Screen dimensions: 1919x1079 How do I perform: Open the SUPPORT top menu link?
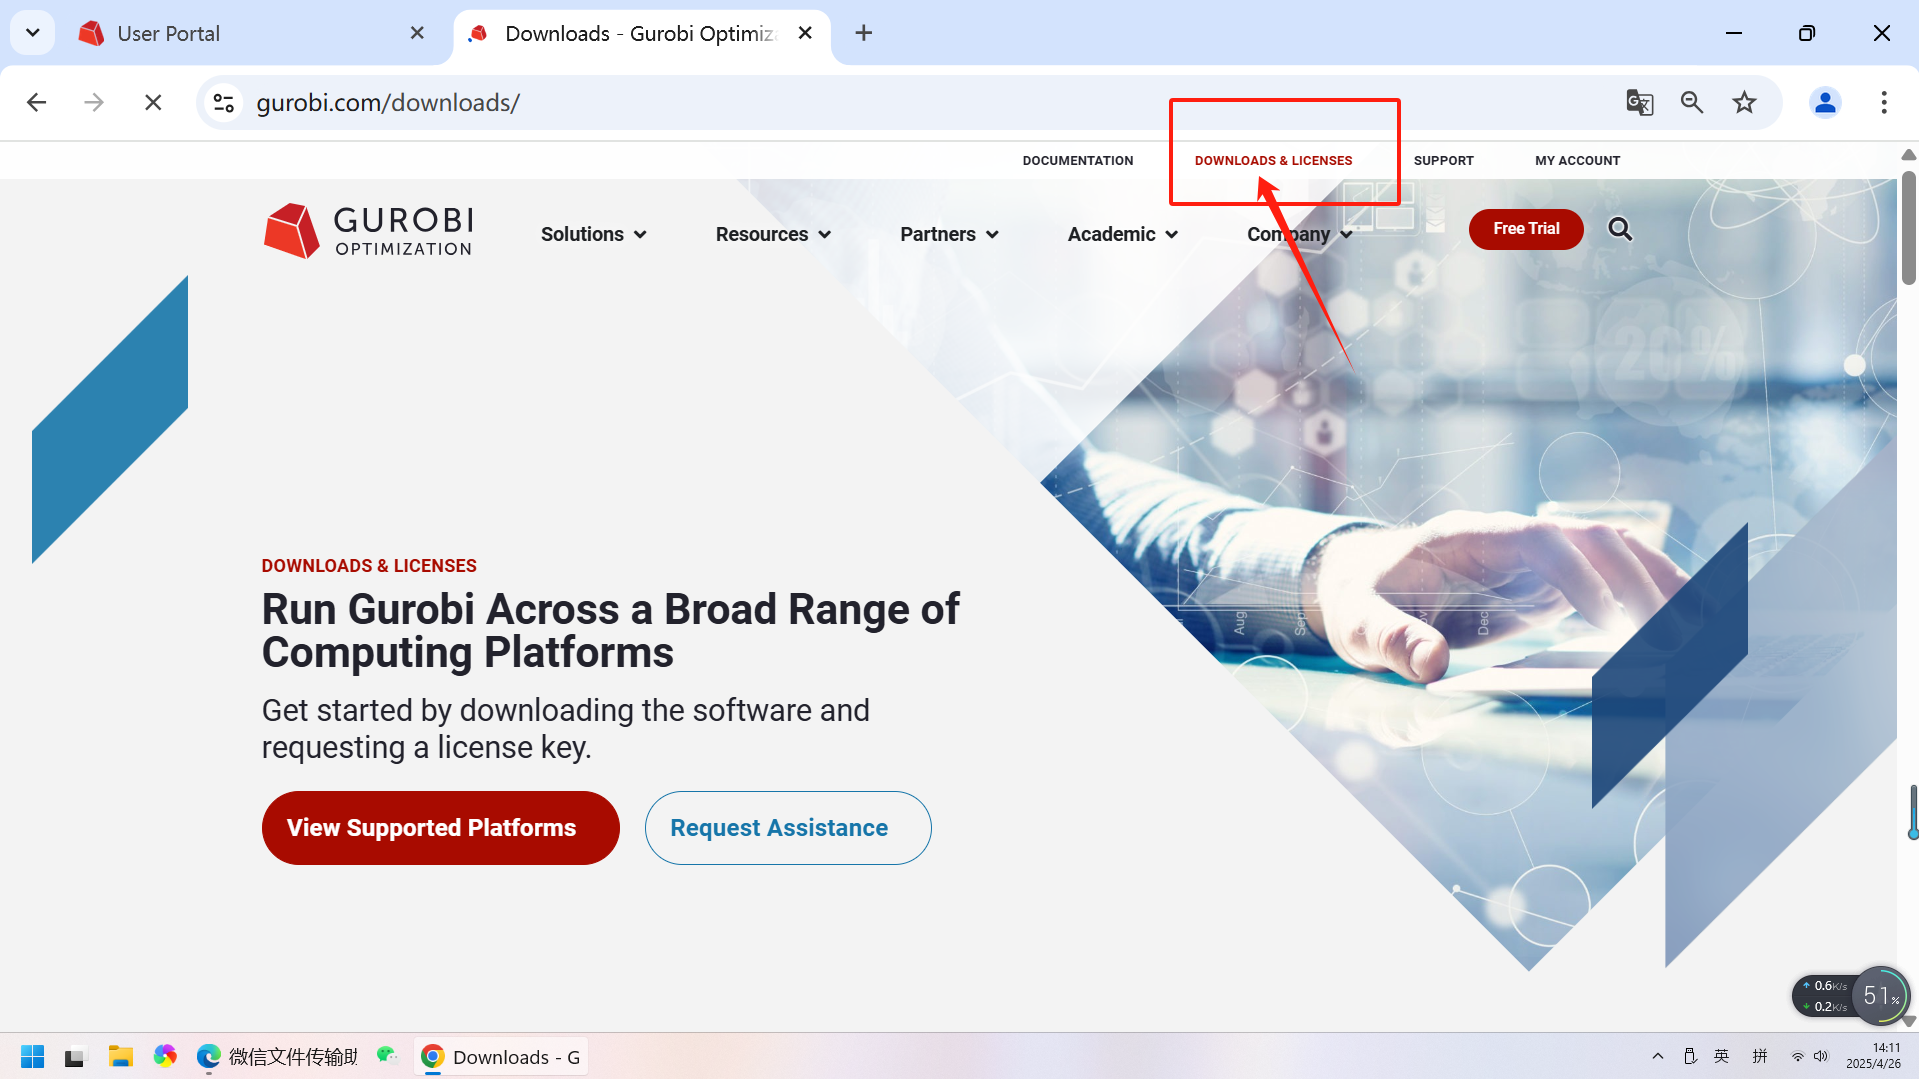tap(1443, 160)
